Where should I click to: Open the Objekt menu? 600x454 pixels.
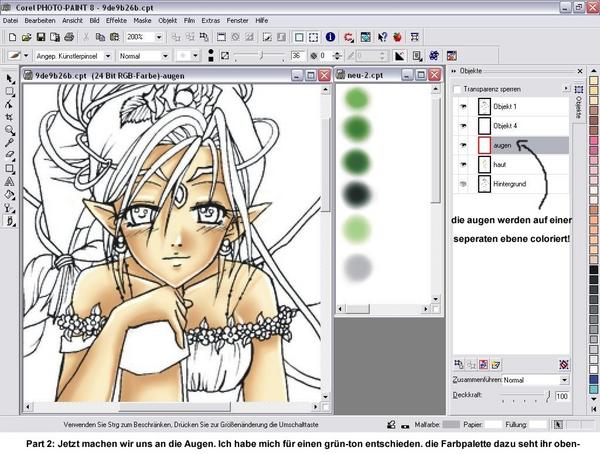tap(168, 21)
